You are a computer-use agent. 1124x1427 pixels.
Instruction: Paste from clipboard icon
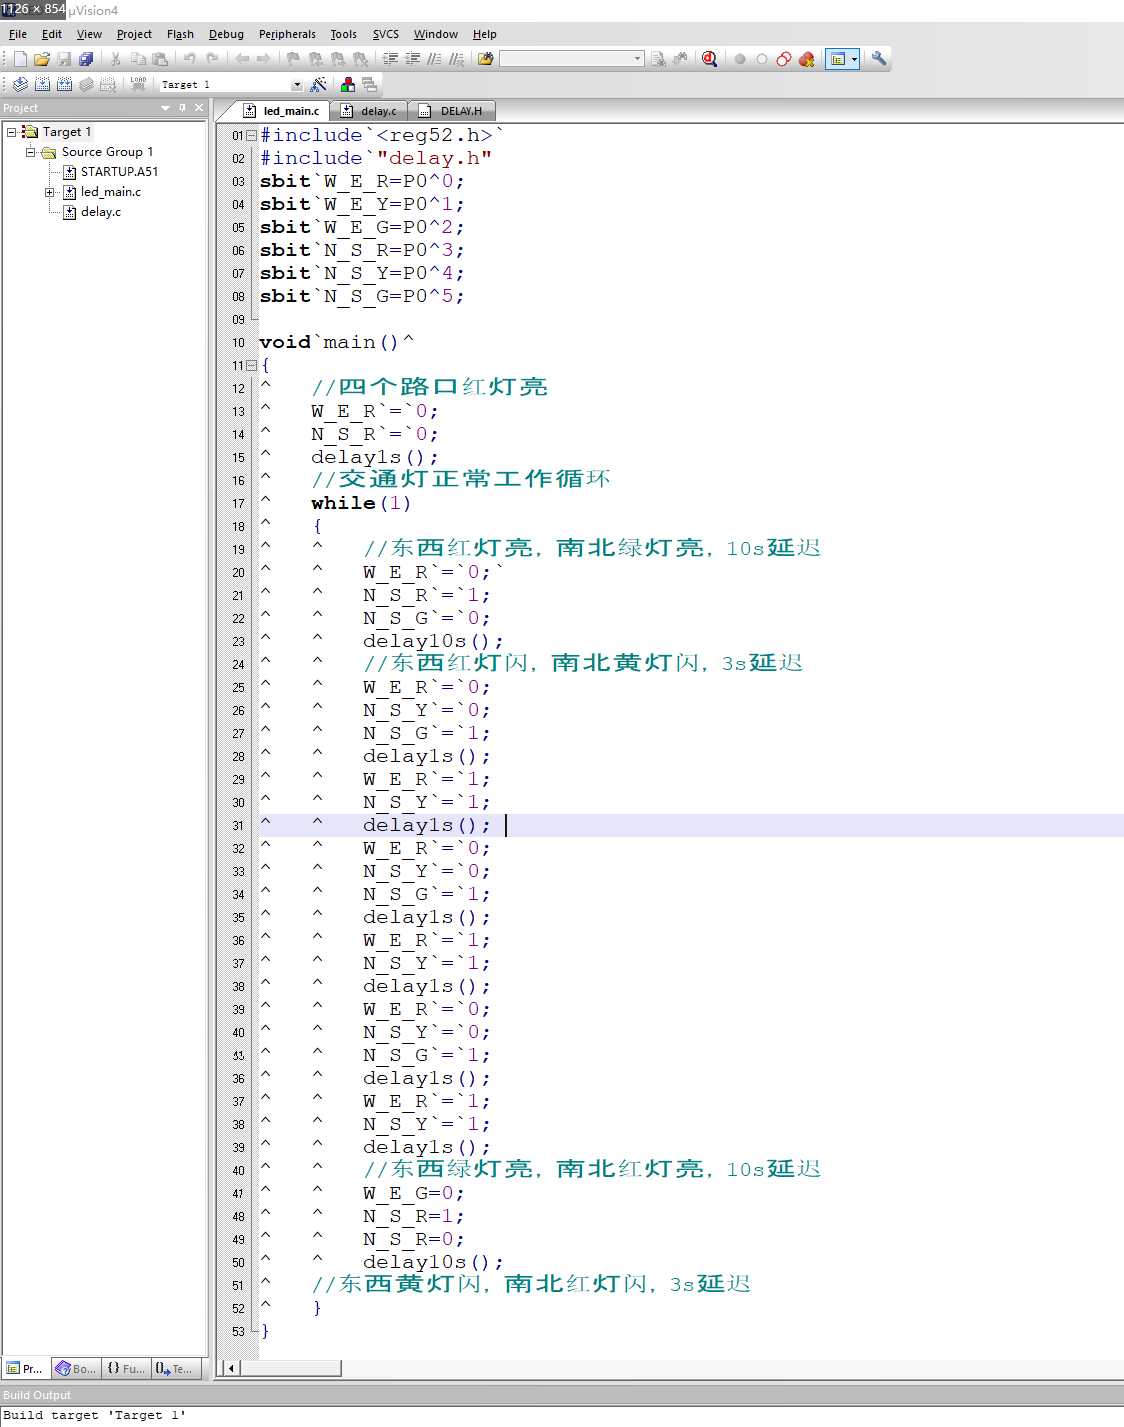[160, 59]
